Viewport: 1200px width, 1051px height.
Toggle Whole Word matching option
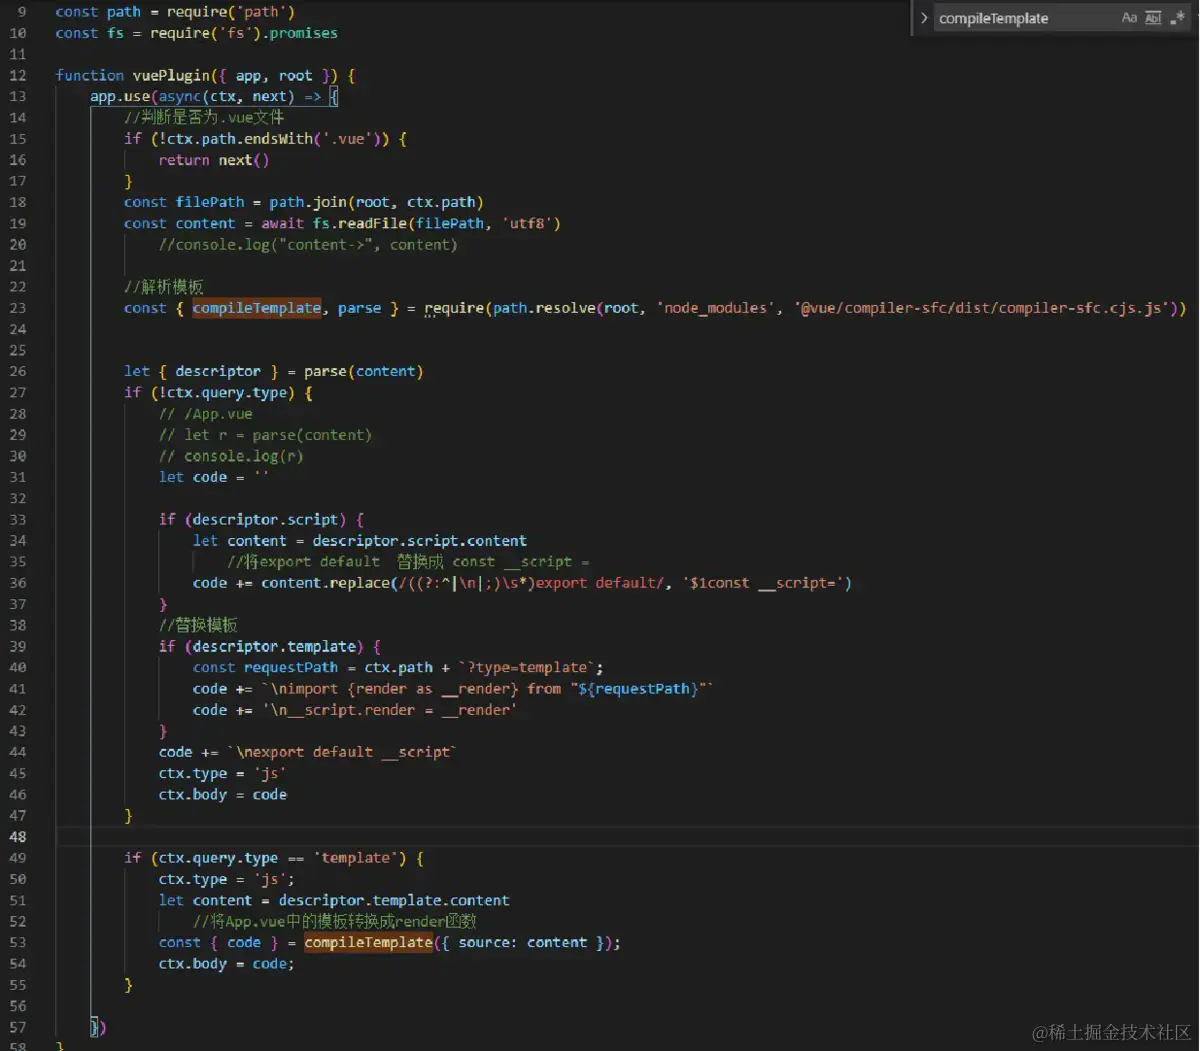coord(1152,17)
